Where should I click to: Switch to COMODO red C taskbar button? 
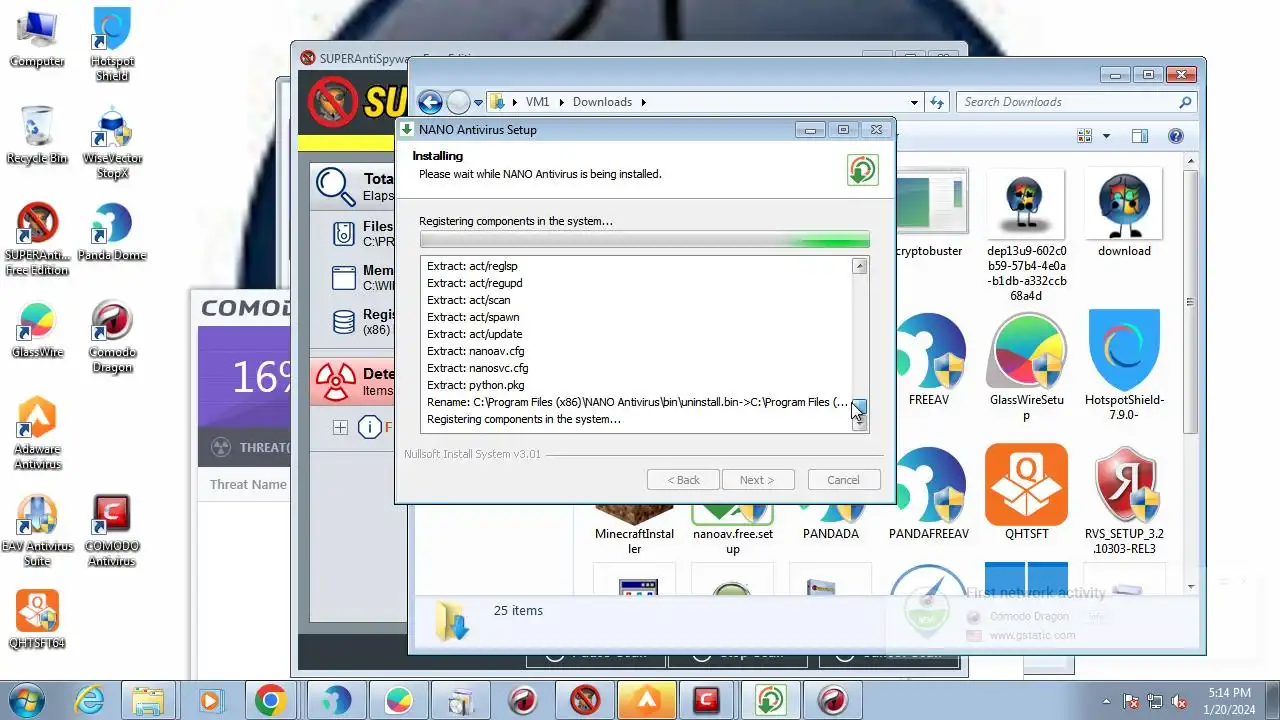708,700
